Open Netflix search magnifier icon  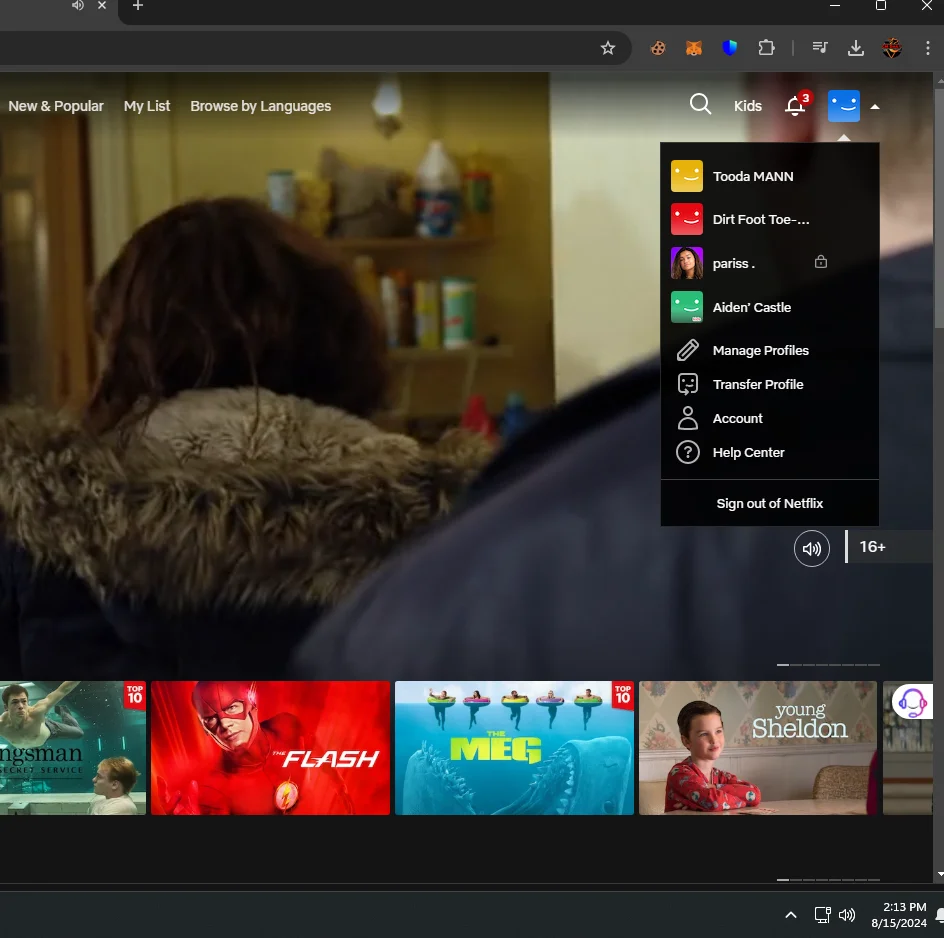[x=700, y=104]
